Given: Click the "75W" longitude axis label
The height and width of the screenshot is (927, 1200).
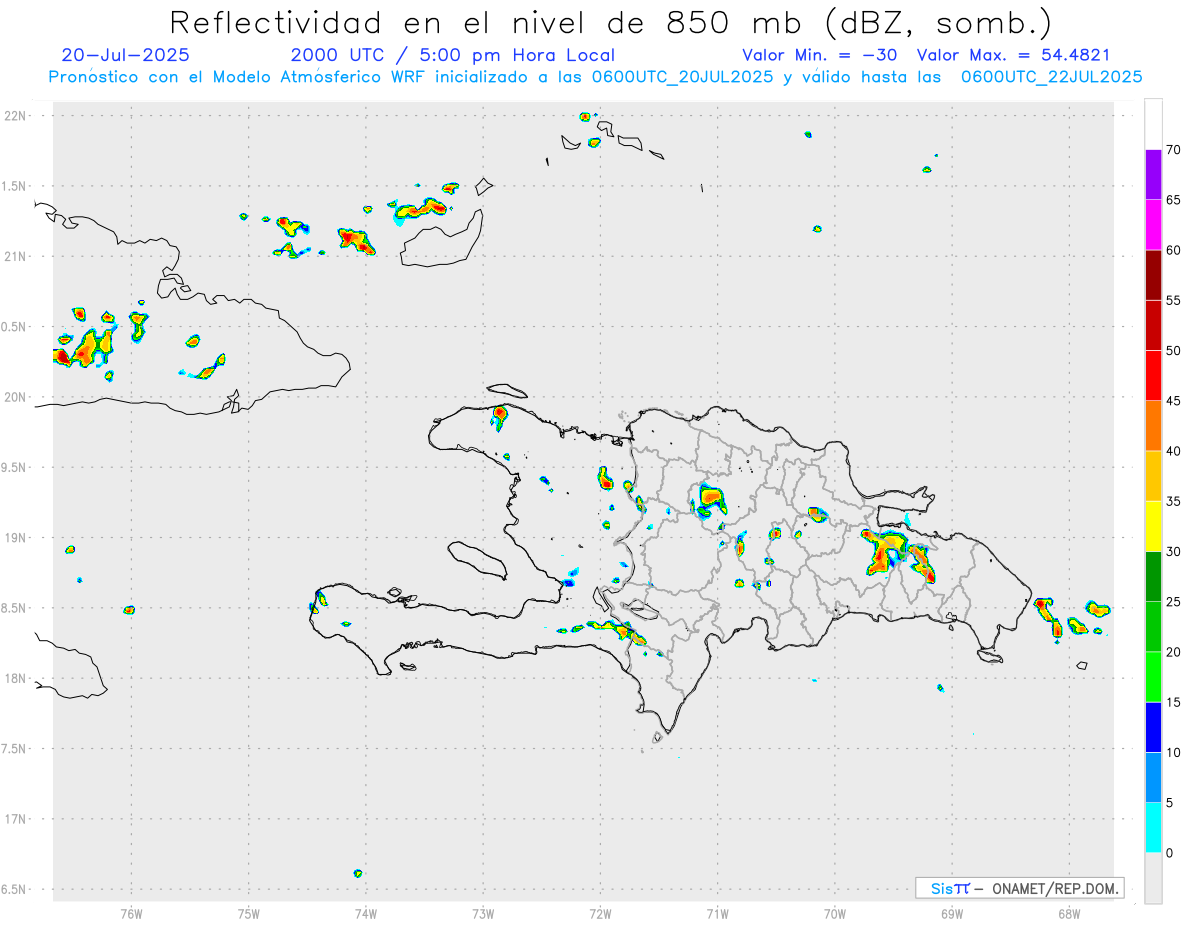Looking at the screenshot, I should pyautogui.click(x=249, y=913).
